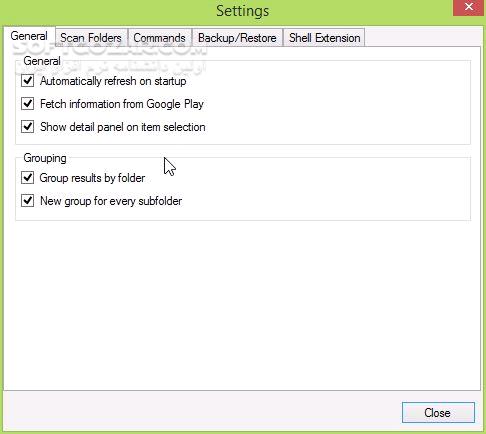
Task: Toggle Show detail panel on item selection checkbox
Action: 27,127
